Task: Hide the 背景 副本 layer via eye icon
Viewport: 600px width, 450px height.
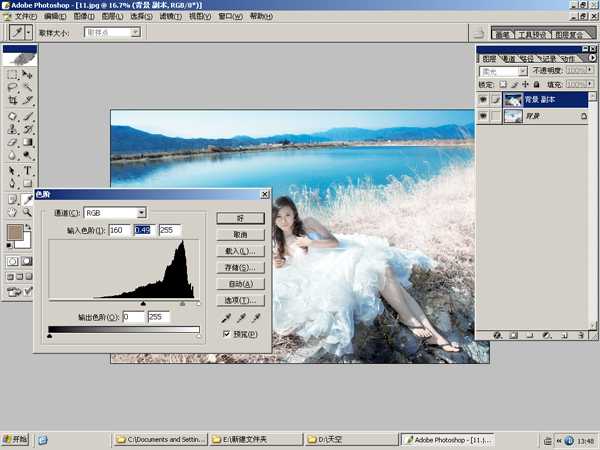Action: point(483,100)
